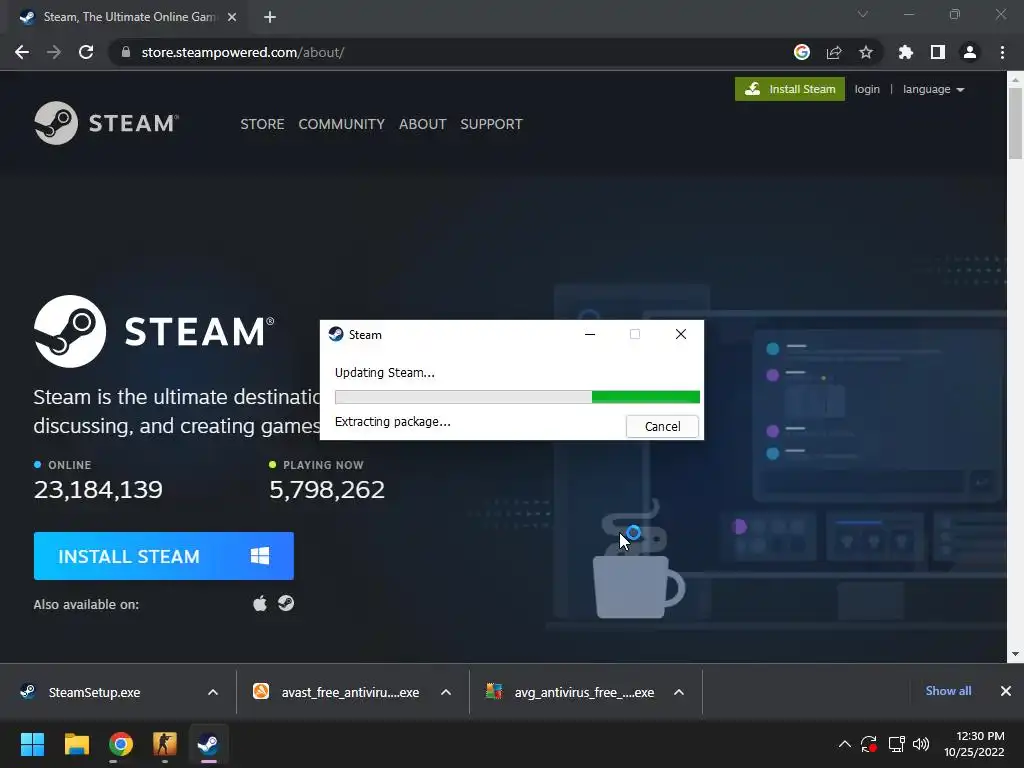Viewport: 1024px width, 768px height.
Task: Open the ABOUT menu item
Action: pyautogui.click(x=423, y=124)
